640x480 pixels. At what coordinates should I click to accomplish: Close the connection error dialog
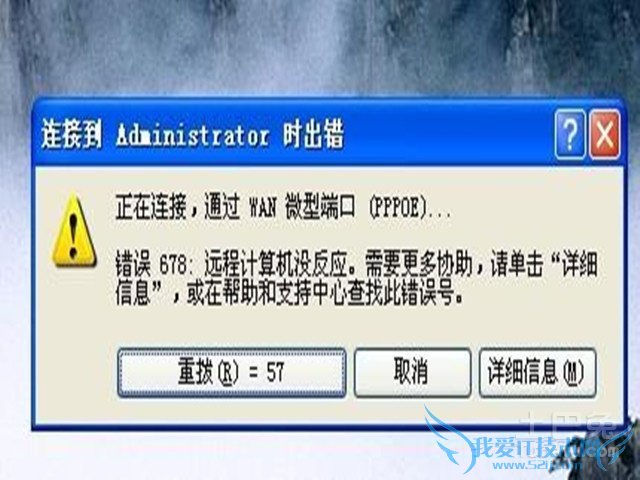point(605,134)
